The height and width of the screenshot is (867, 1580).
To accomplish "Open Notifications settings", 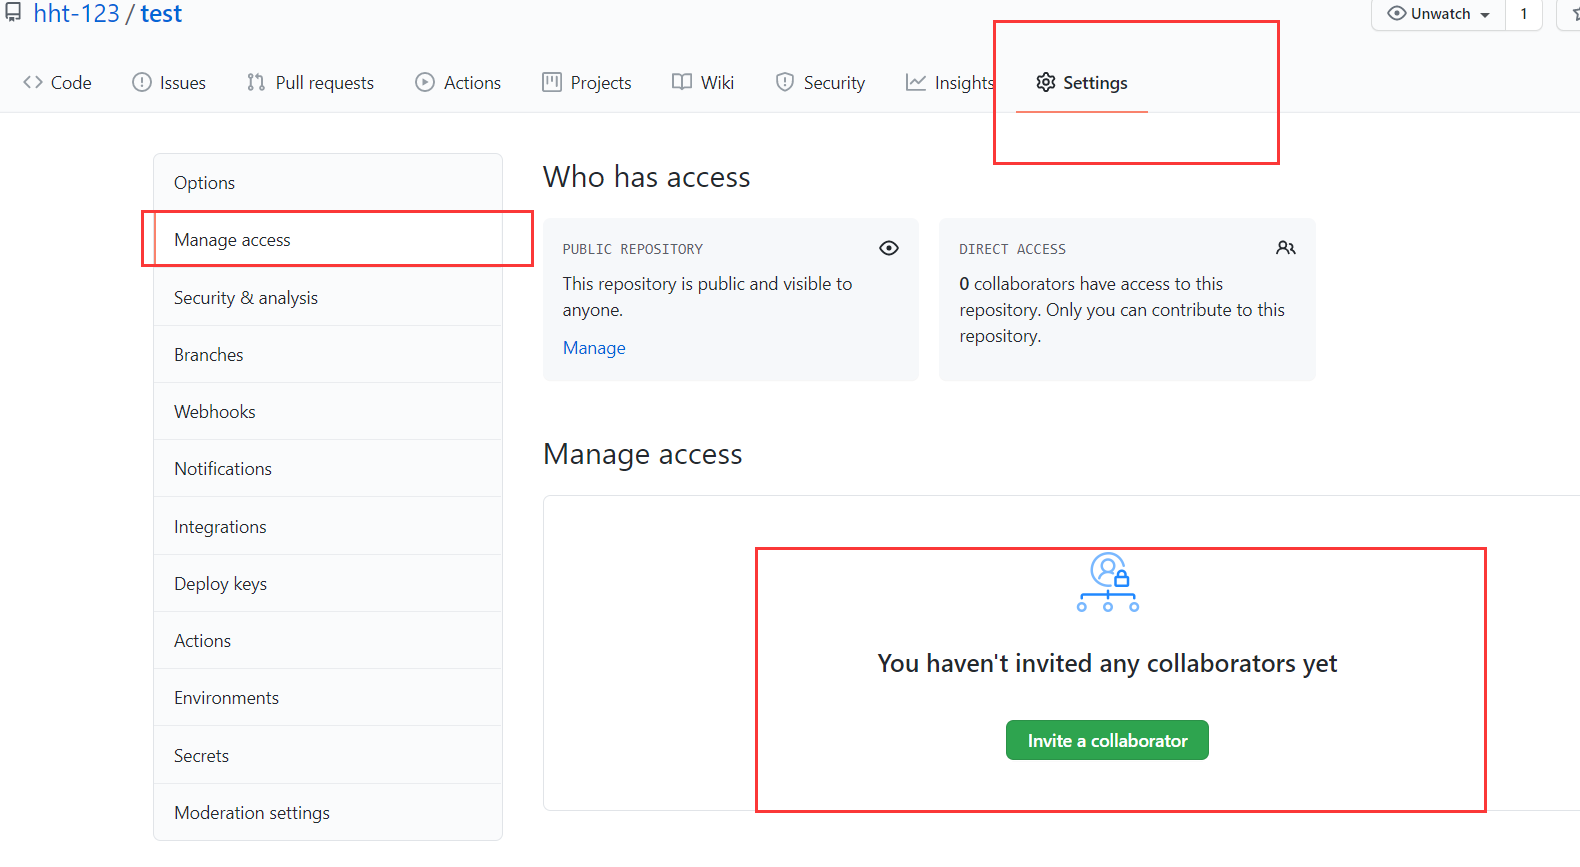I will (328, 469).
